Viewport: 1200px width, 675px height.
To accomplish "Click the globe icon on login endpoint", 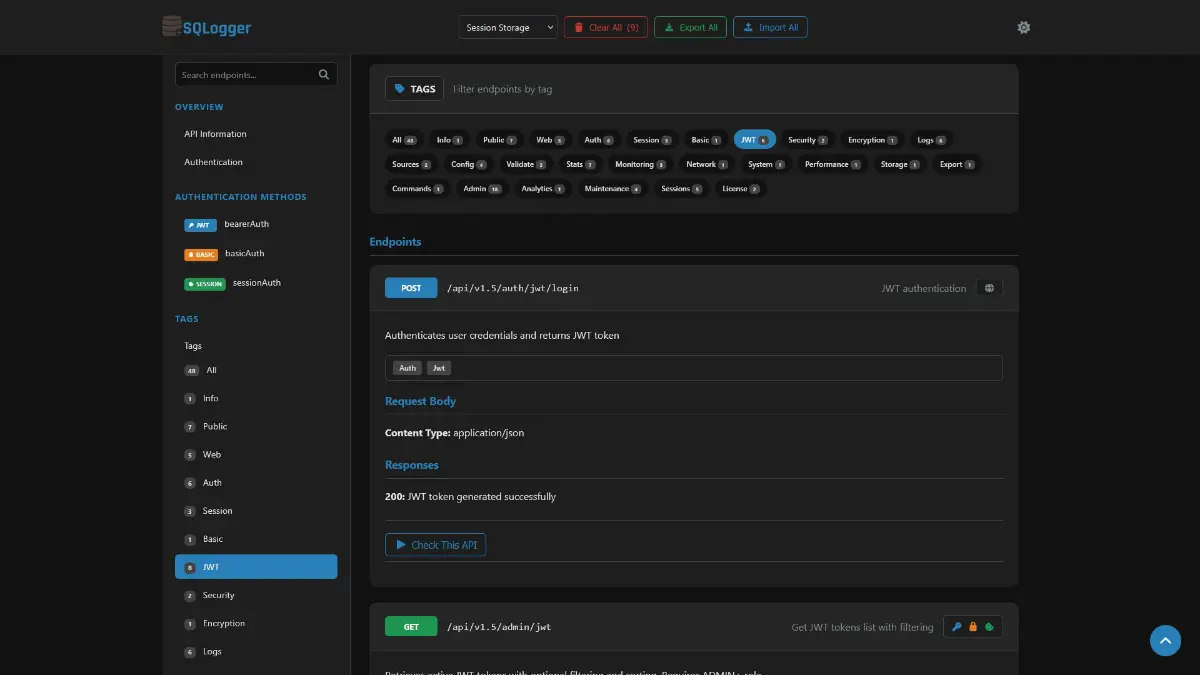I will 989,288.
